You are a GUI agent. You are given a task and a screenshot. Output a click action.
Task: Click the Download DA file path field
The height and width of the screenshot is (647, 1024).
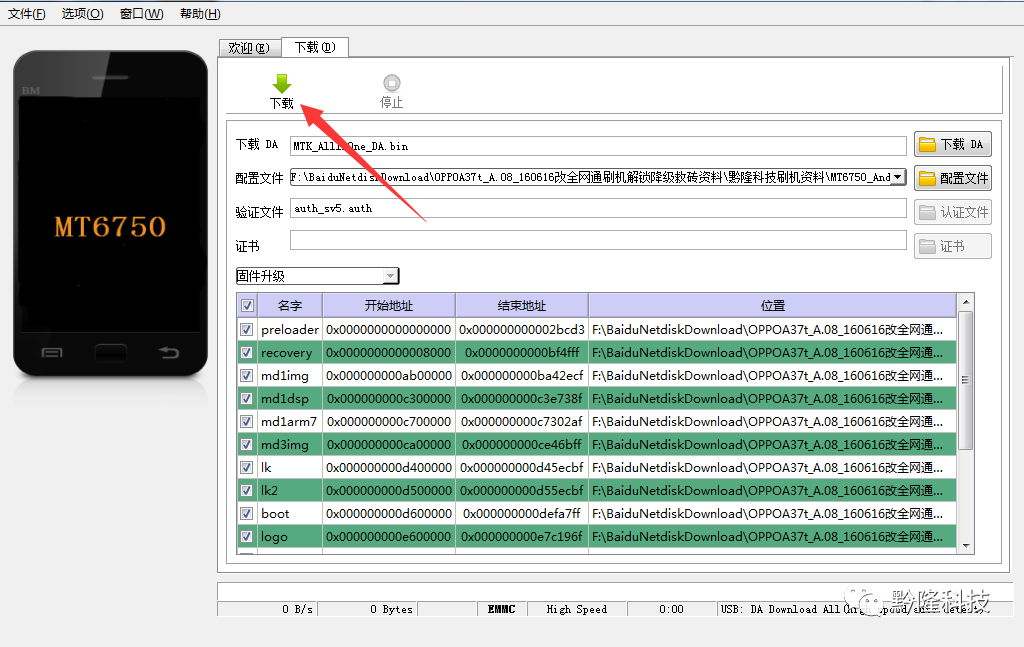coord(598,146)
